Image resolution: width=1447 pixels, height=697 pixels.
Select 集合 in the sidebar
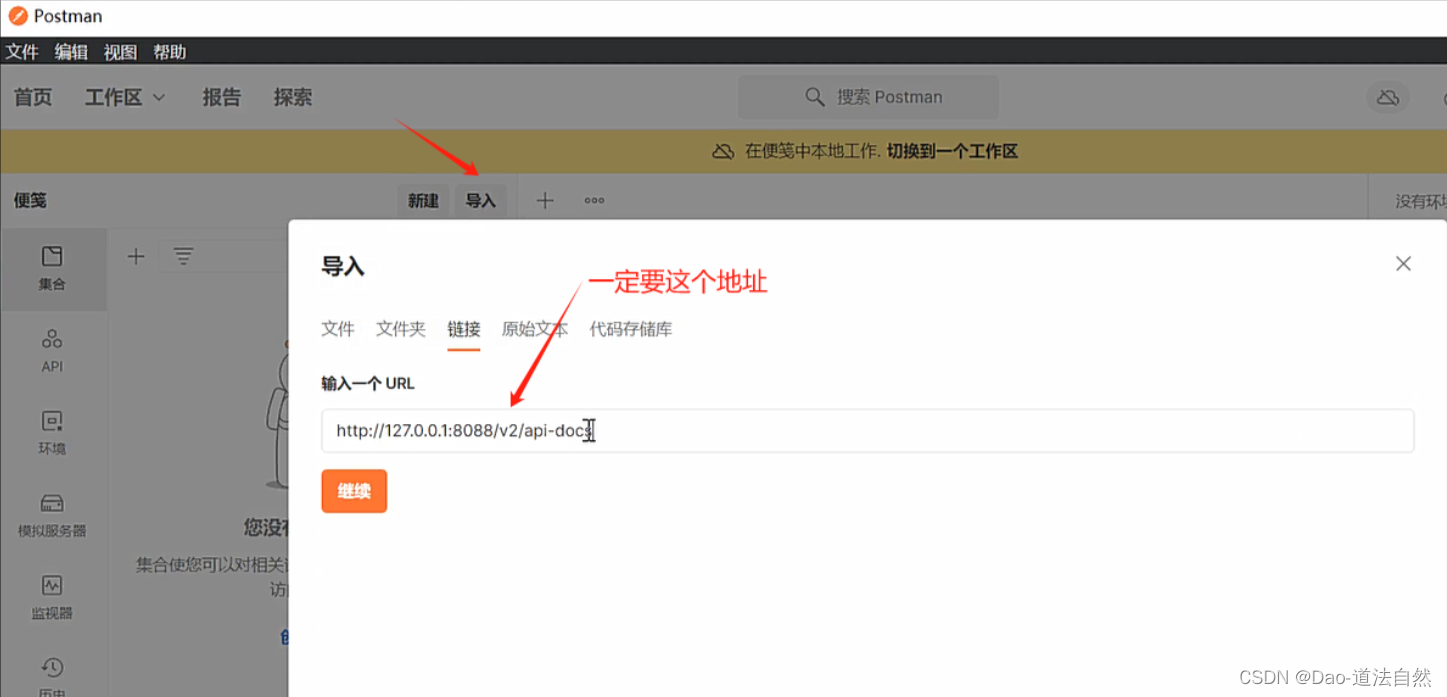point(52,268)
